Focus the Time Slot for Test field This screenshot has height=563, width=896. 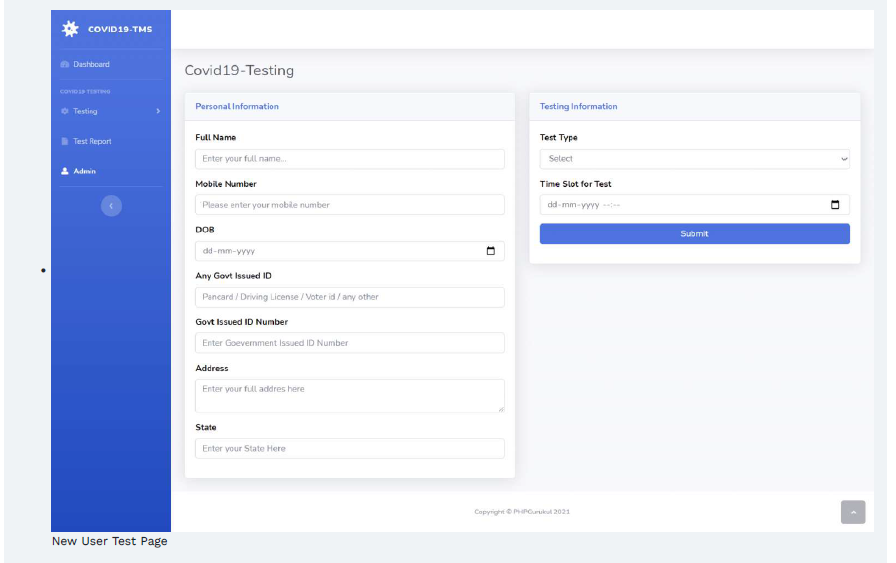[x=694, y=205]
